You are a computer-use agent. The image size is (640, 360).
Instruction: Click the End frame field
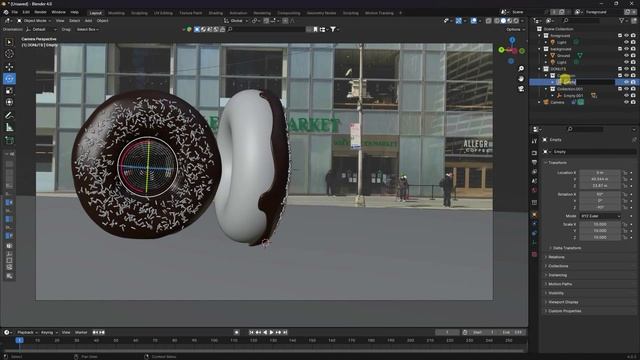click(512, 332)
